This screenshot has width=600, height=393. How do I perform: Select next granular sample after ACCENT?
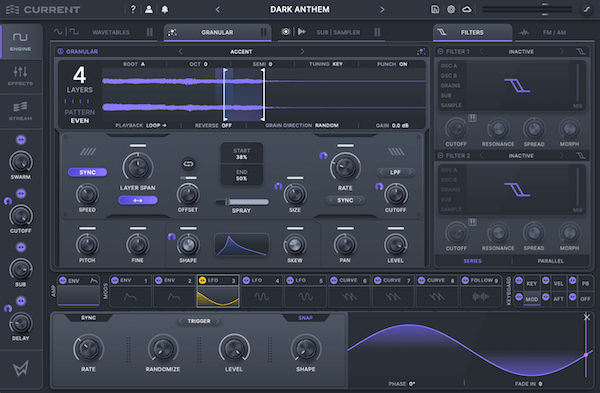coord(302,51)
